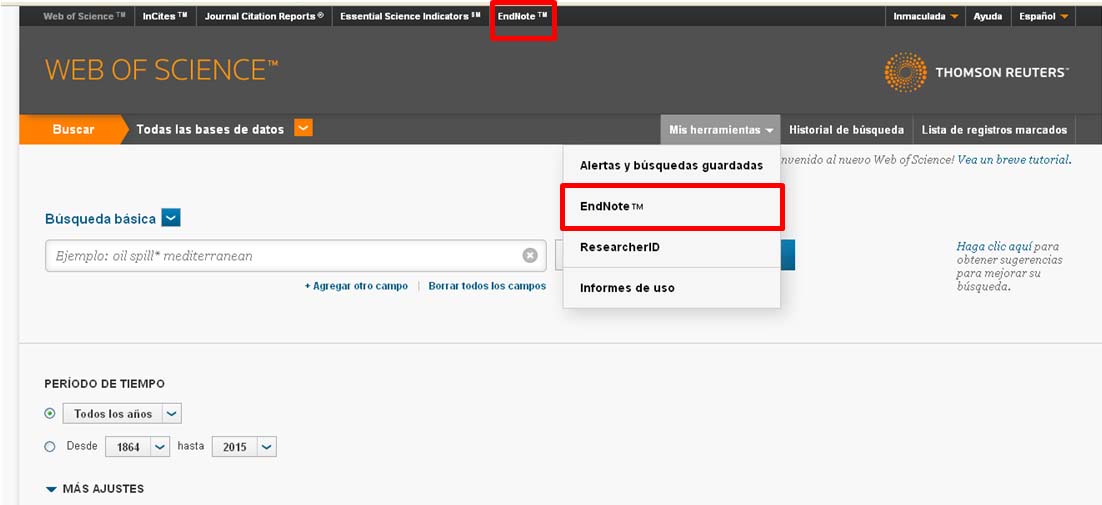Open Lista de registros marcados
This screenshot has width=1102, height=505.
click(994, 130)
